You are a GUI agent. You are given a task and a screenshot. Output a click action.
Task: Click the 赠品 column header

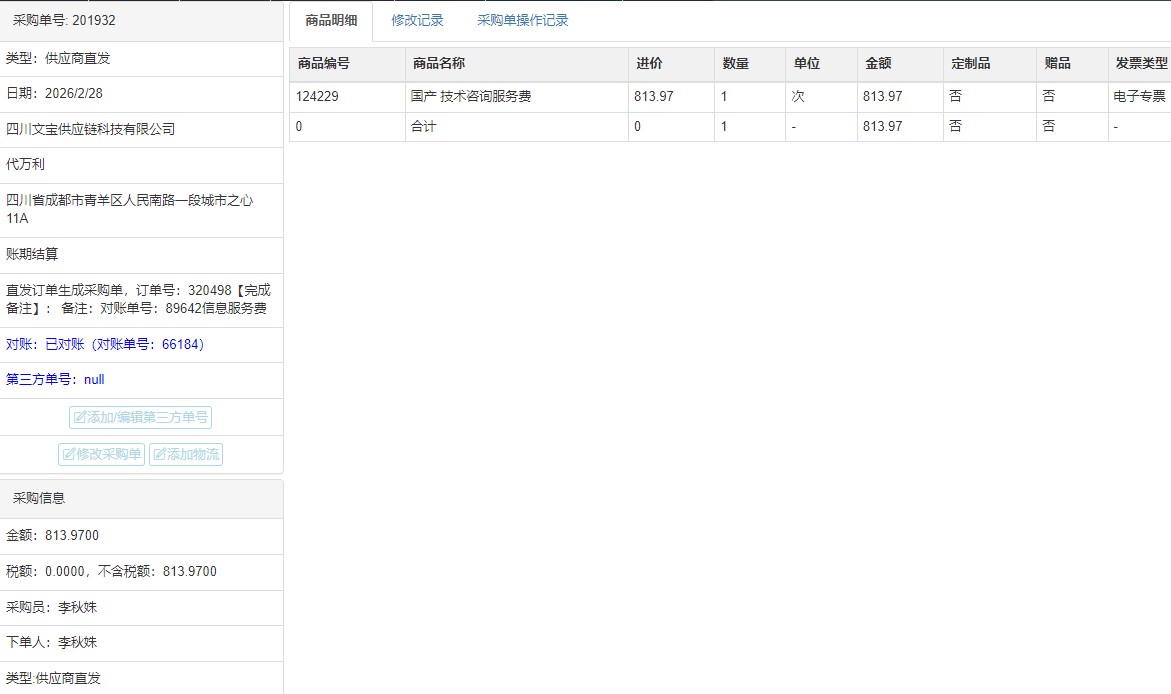[x=1057, y=63]
